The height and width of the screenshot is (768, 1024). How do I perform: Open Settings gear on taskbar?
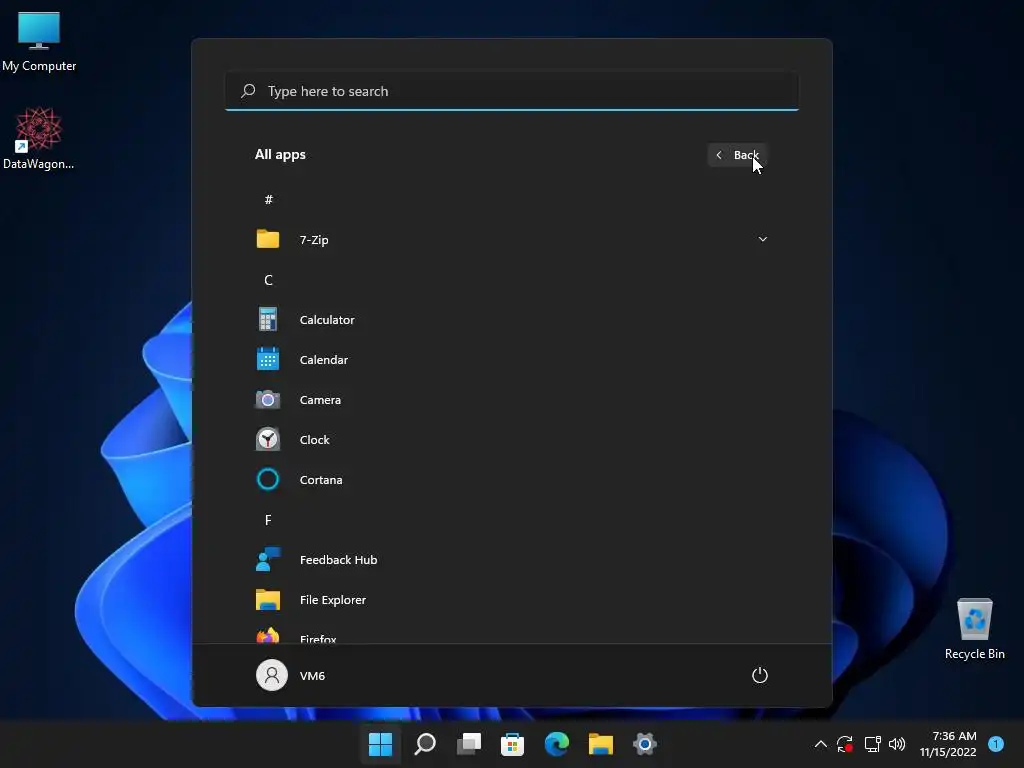point(644,744)
